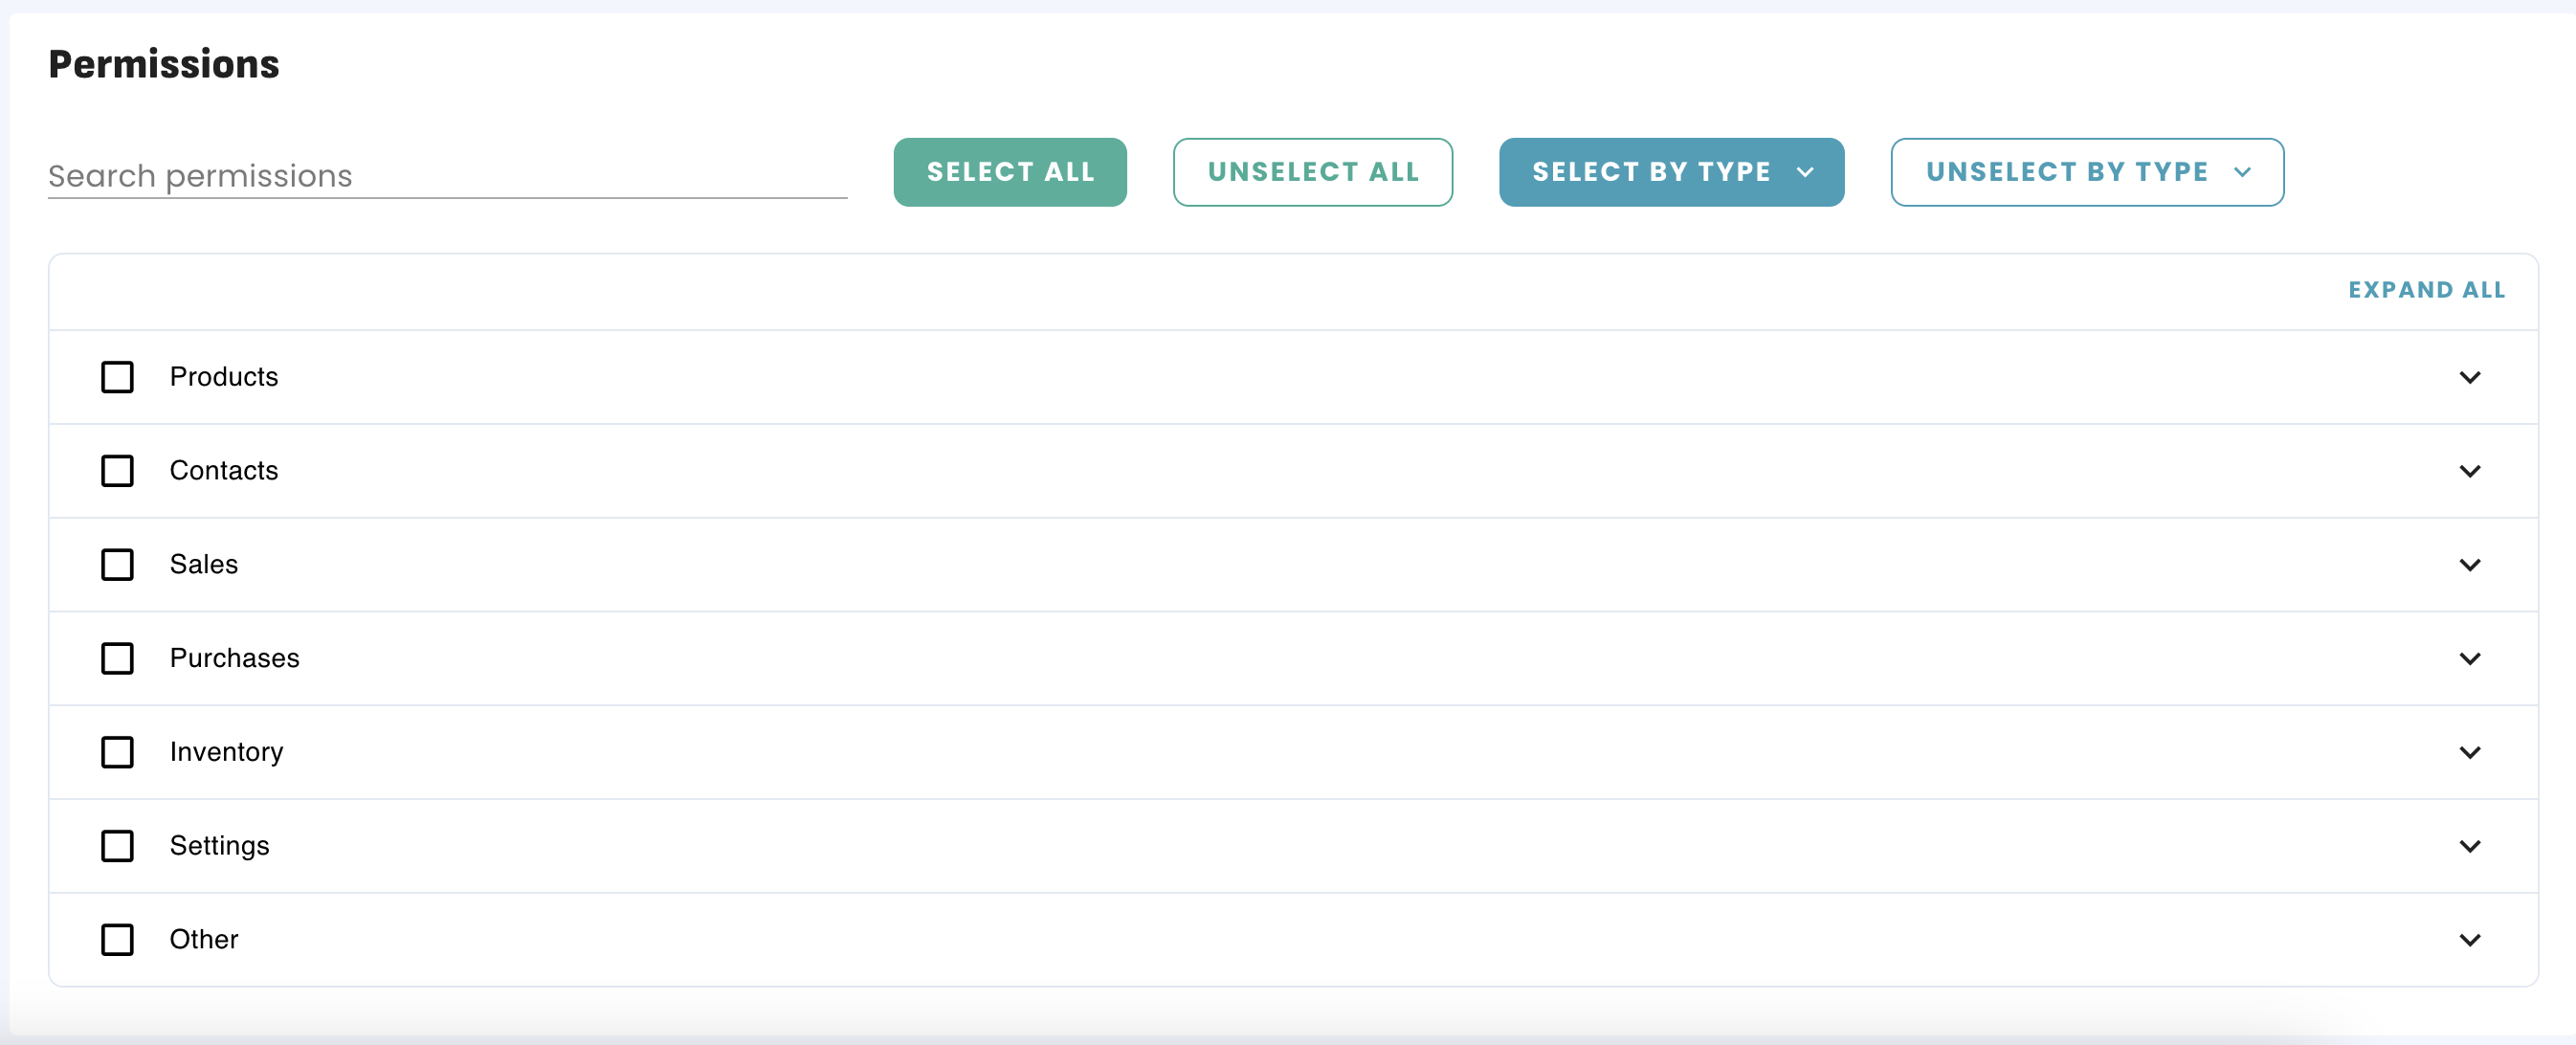Image resolution: width=2576 pixels, height=1045 pixels.
Task: Check the Contacts checkbox
Action: click(117, 471)
